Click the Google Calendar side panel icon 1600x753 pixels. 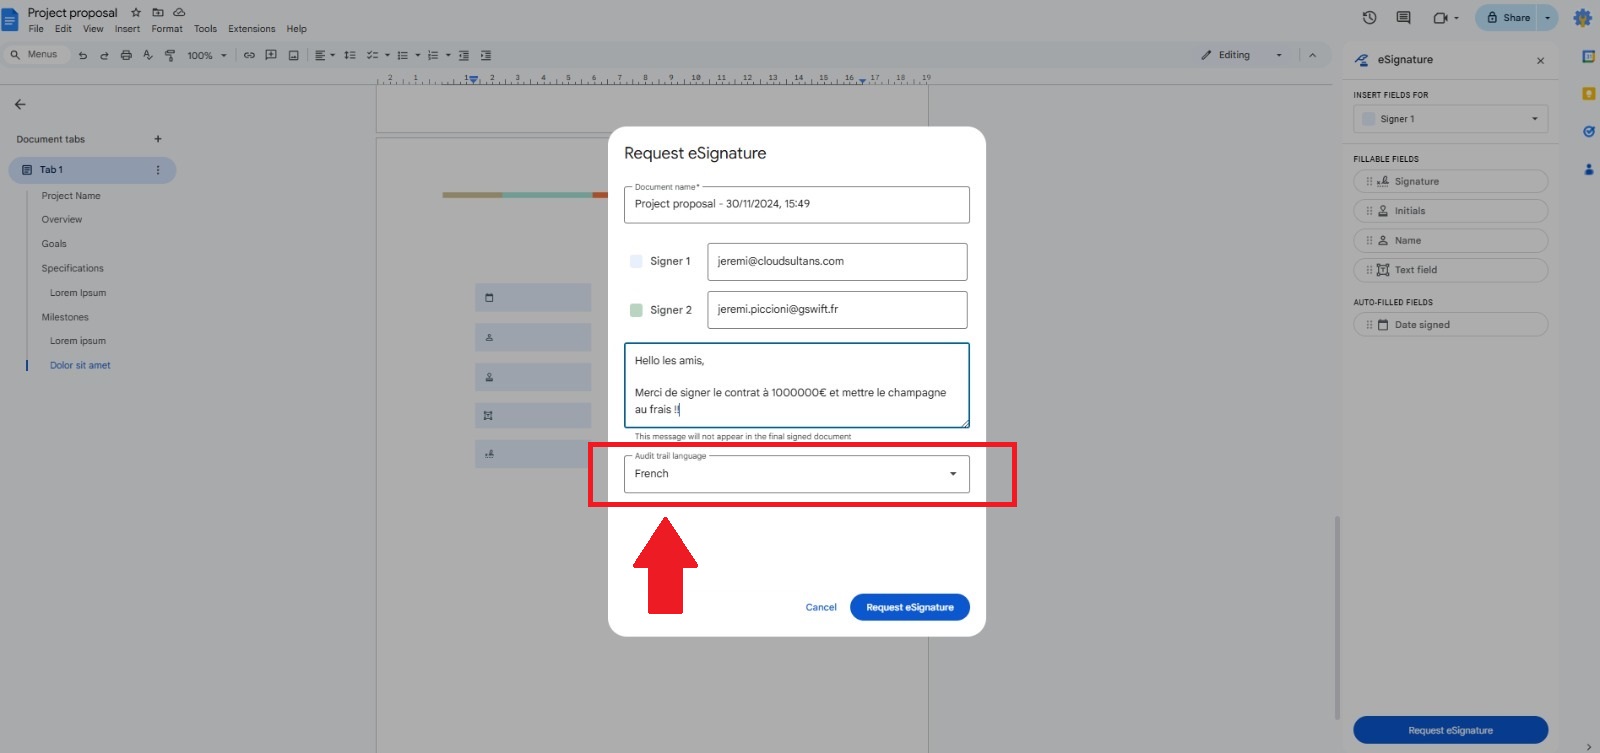(x=1588, y=57)
